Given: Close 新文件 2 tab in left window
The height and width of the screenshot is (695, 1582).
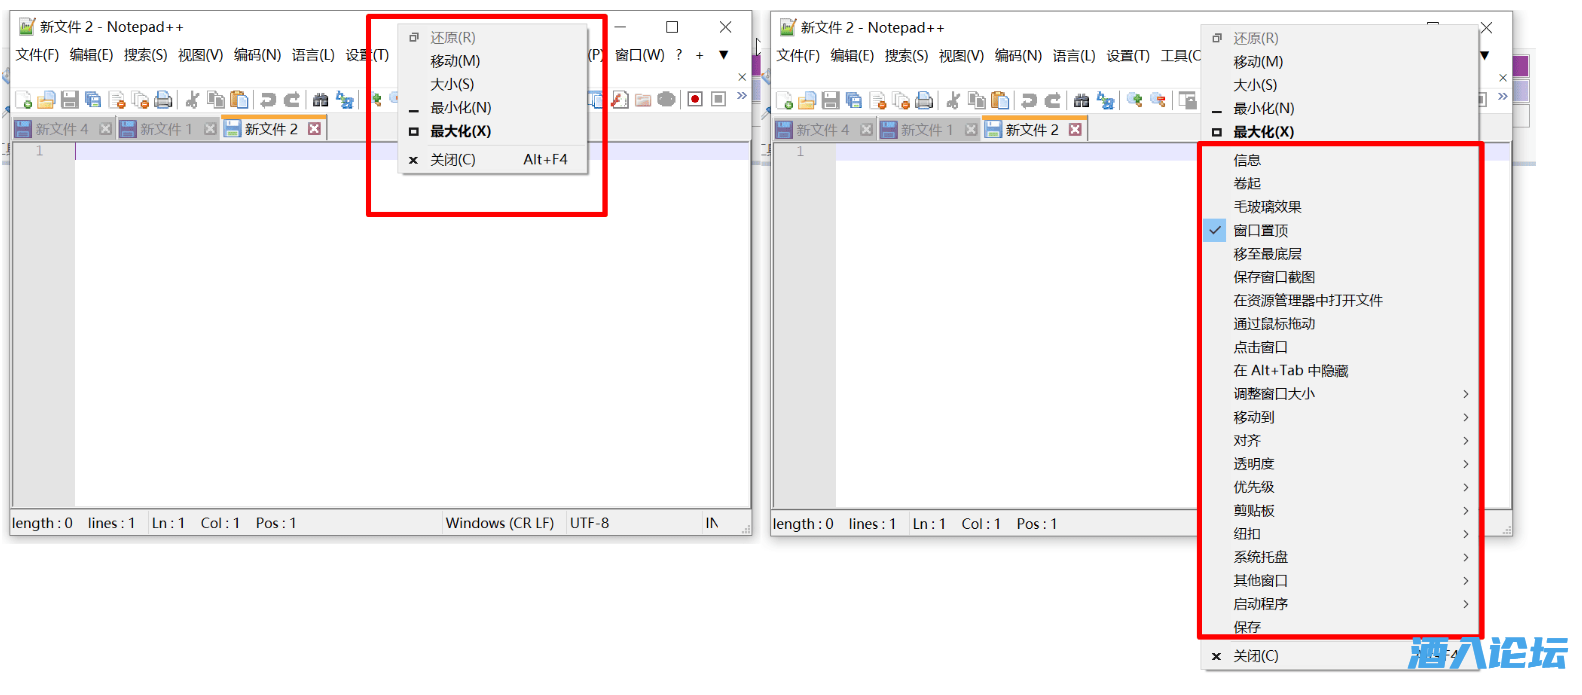Looking at the screenshot, I should (315, 129).
